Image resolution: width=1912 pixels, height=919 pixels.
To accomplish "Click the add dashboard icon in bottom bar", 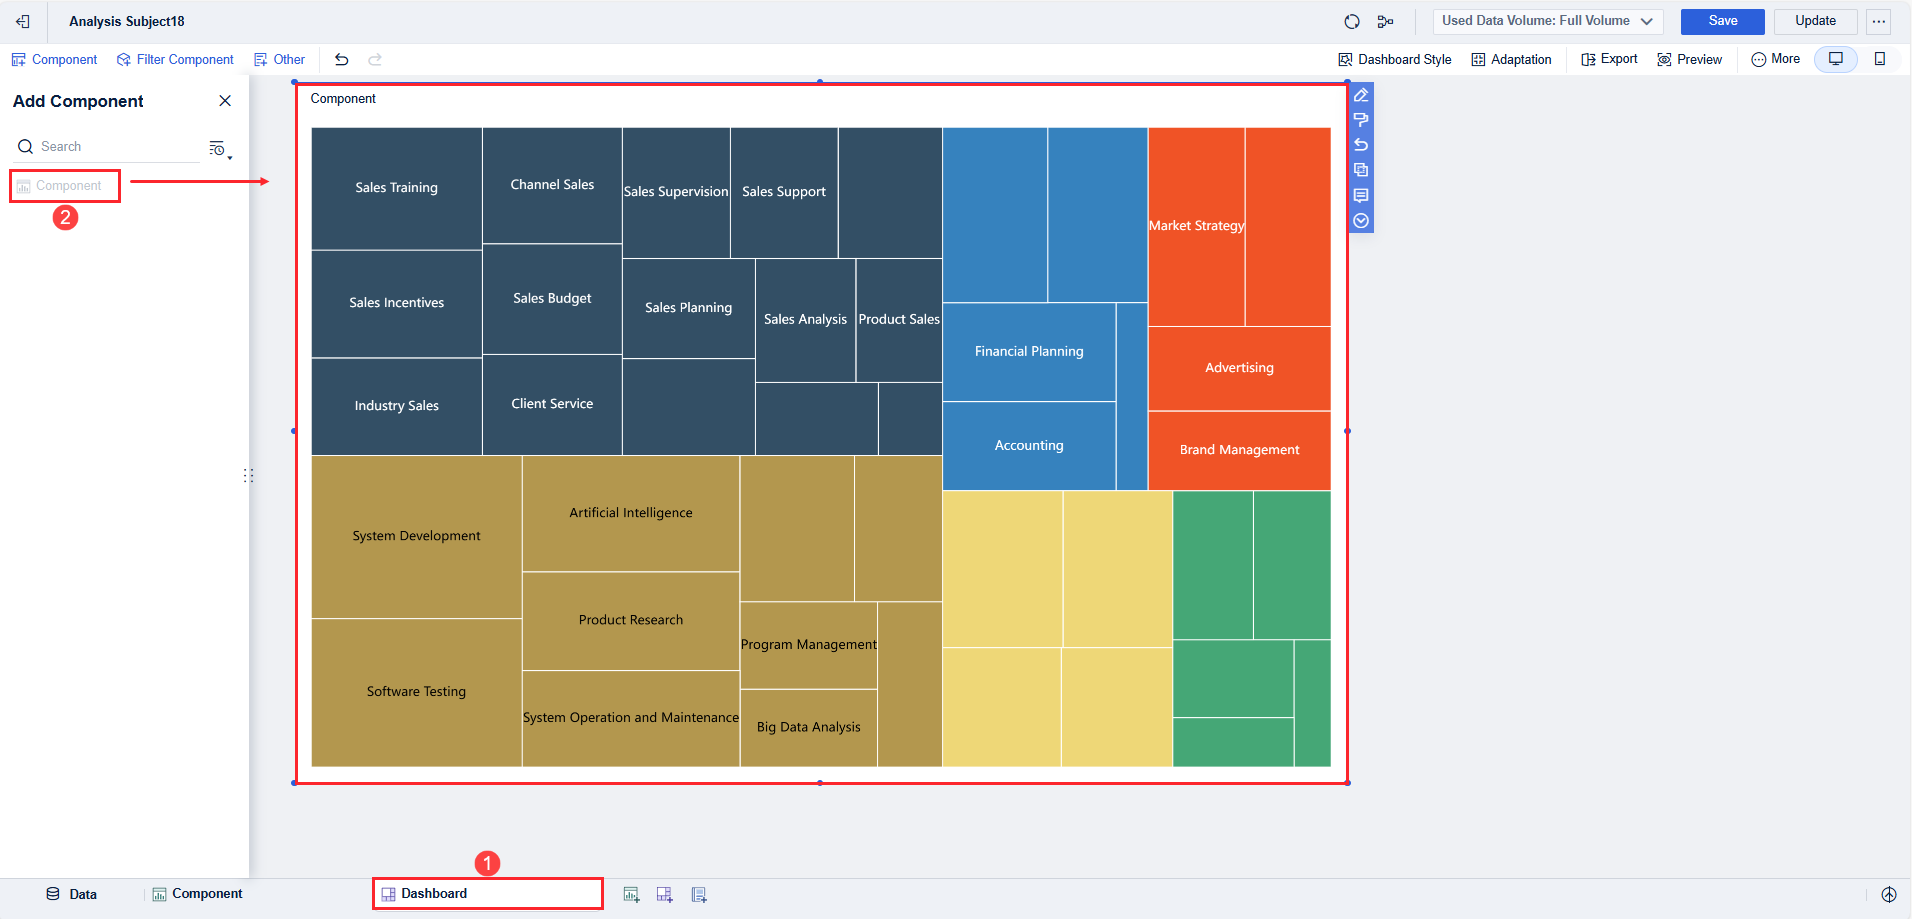I will (665, 894).
